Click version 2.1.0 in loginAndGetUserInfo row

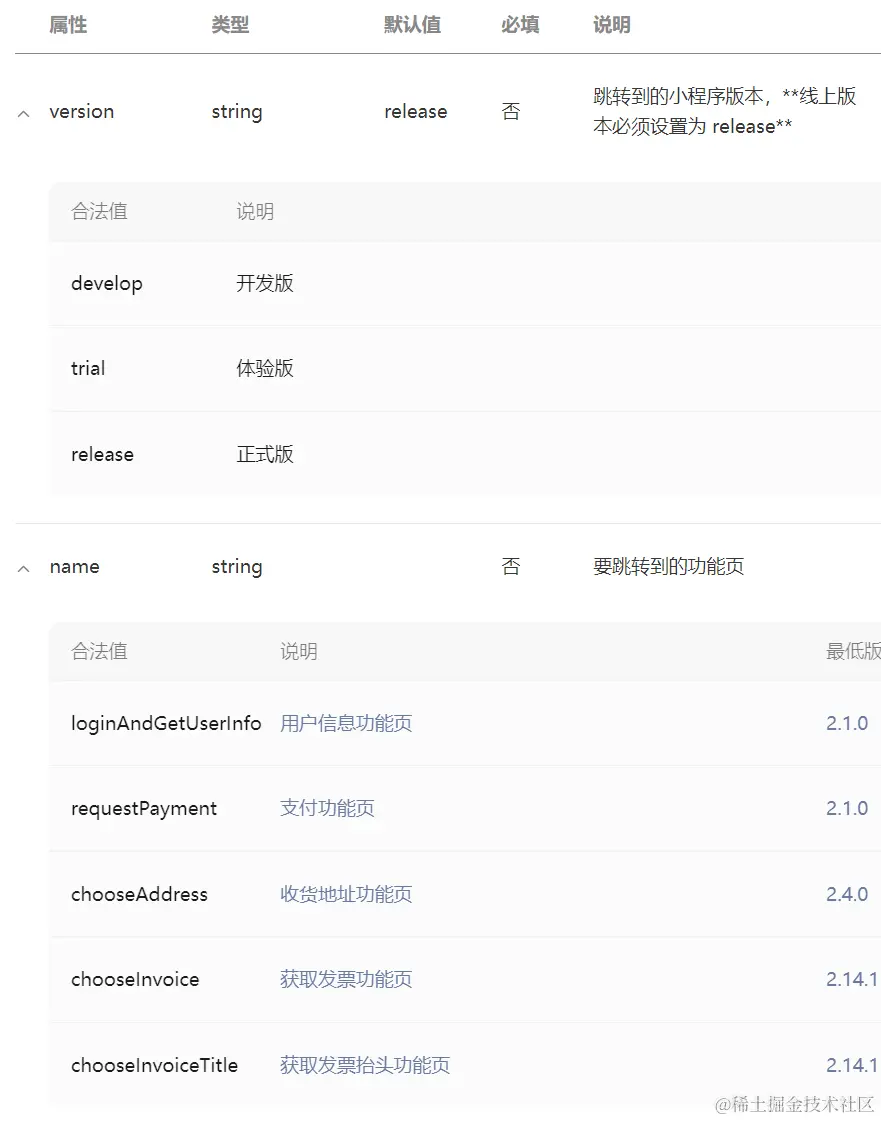(847, 723)
